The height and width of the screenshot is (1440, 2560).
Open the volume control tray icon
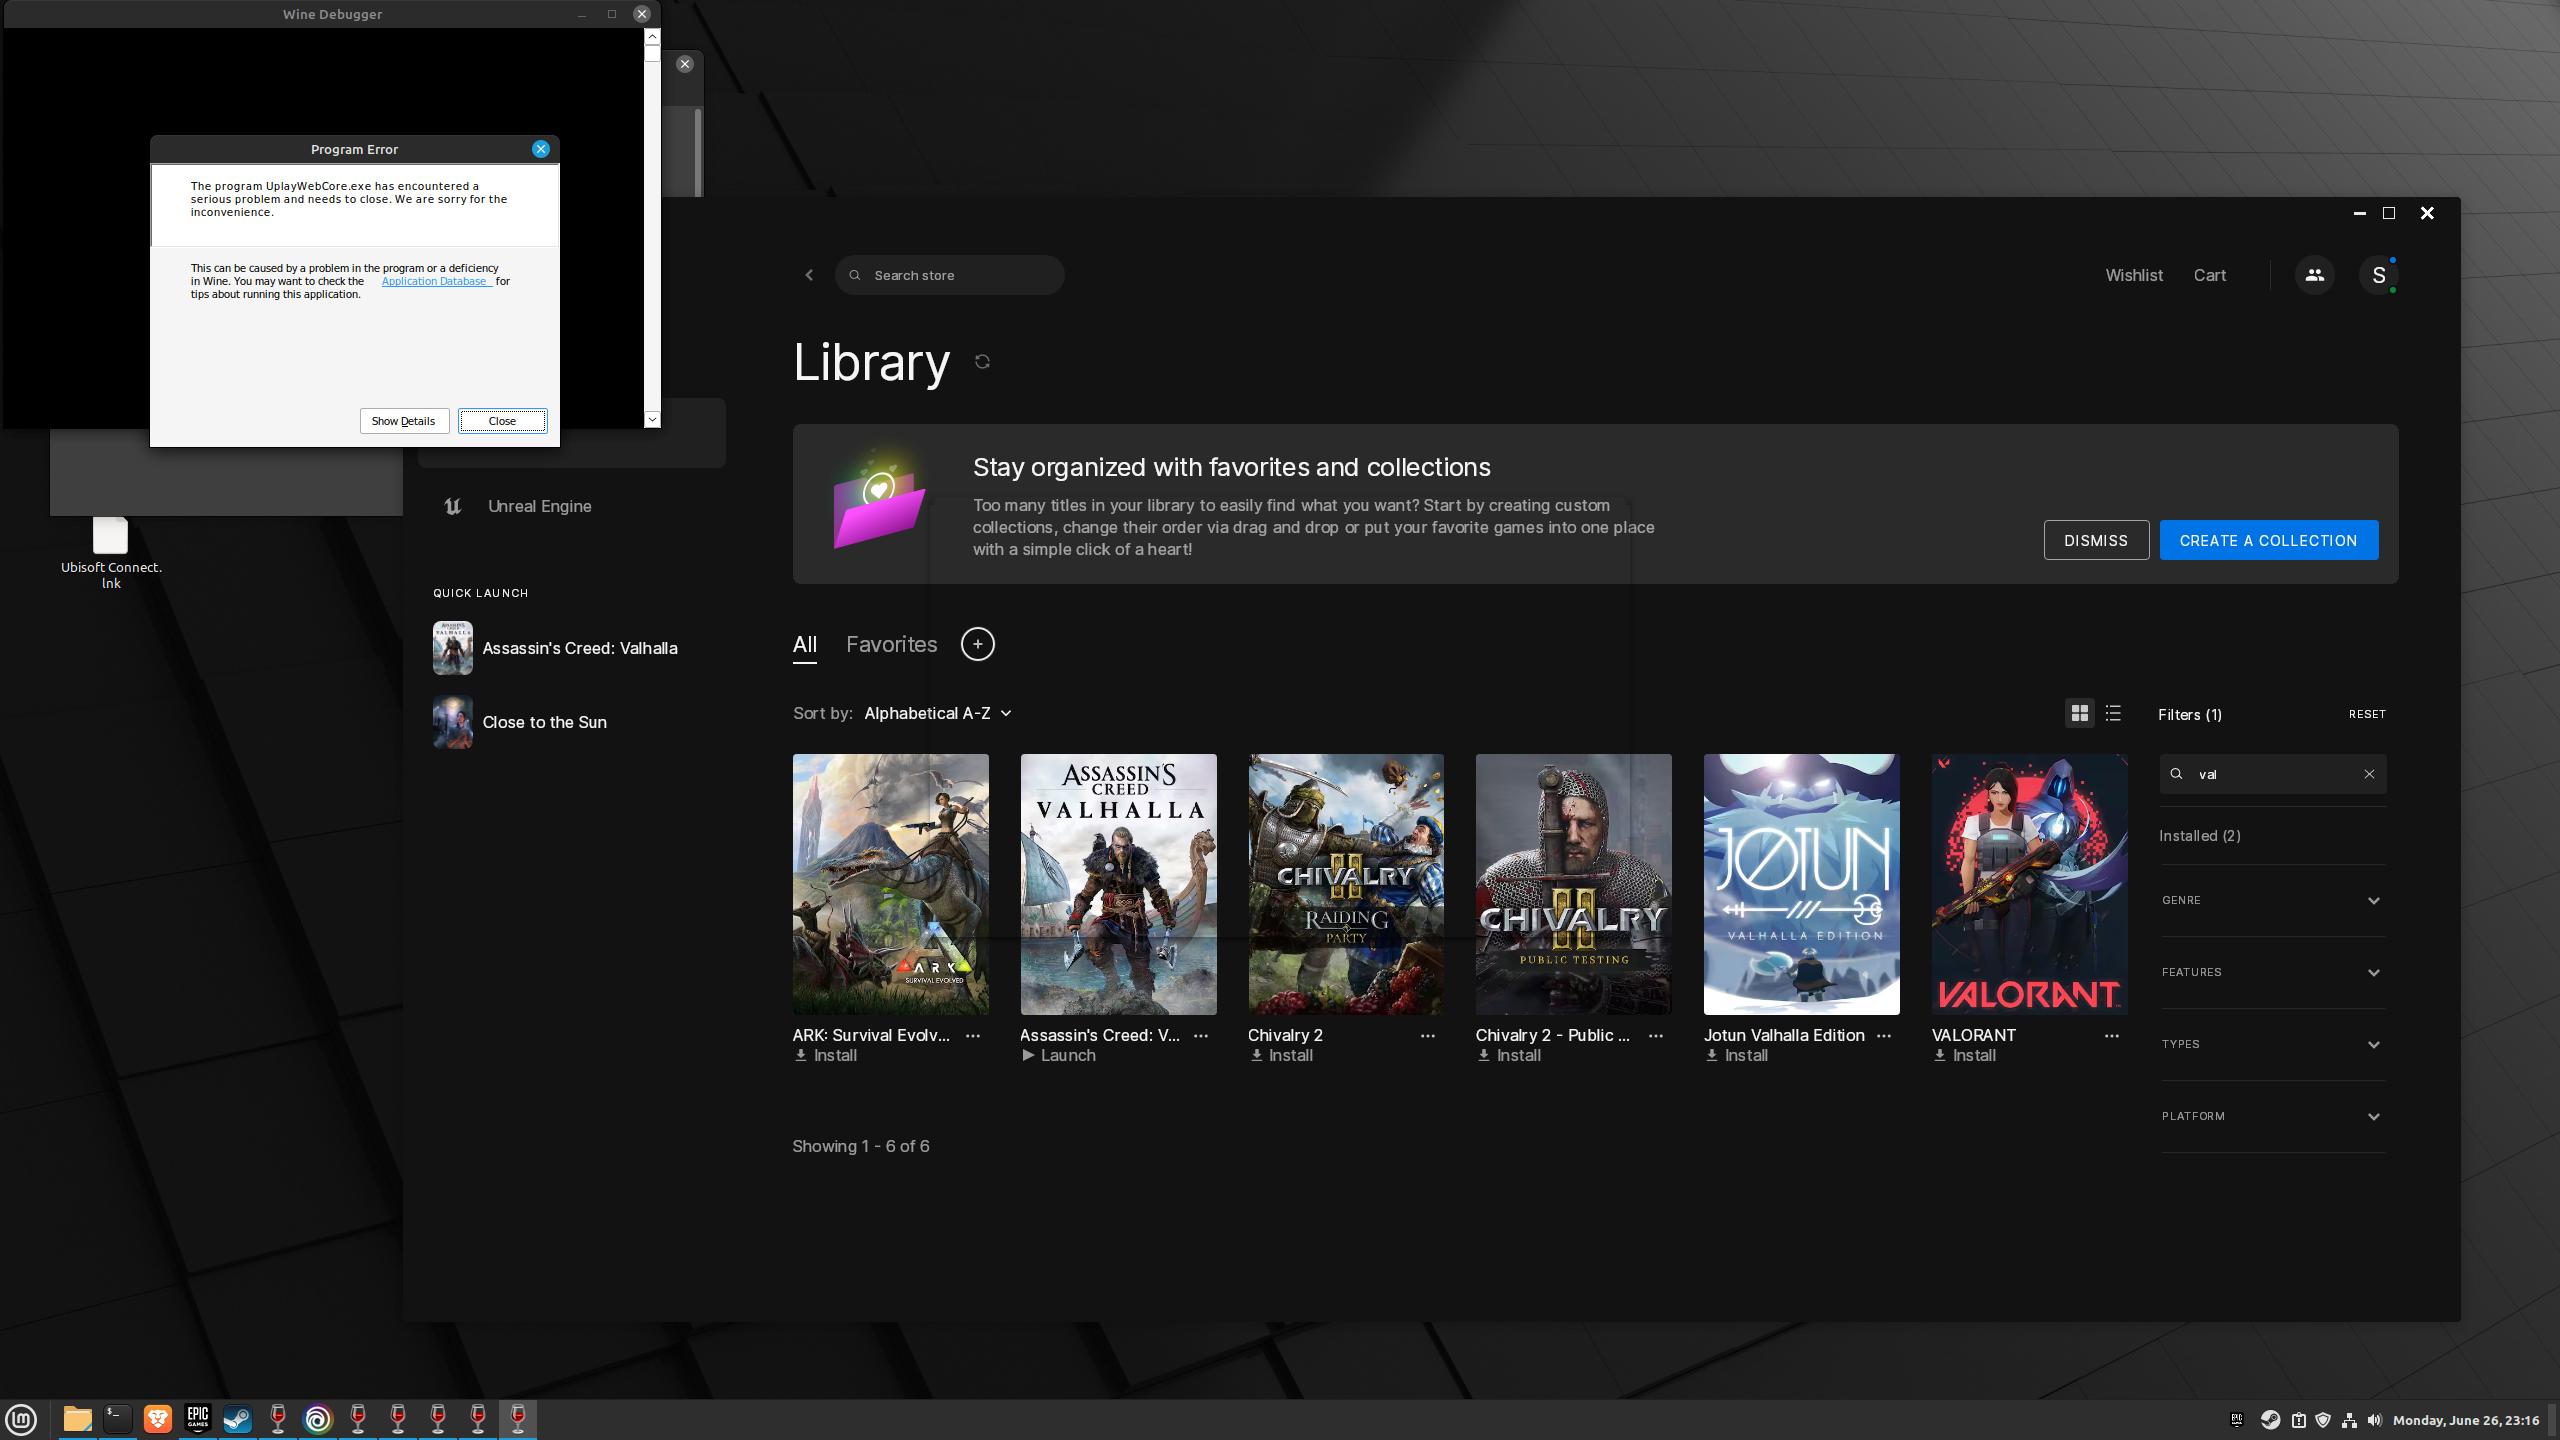click(x=2375, y=1420)
